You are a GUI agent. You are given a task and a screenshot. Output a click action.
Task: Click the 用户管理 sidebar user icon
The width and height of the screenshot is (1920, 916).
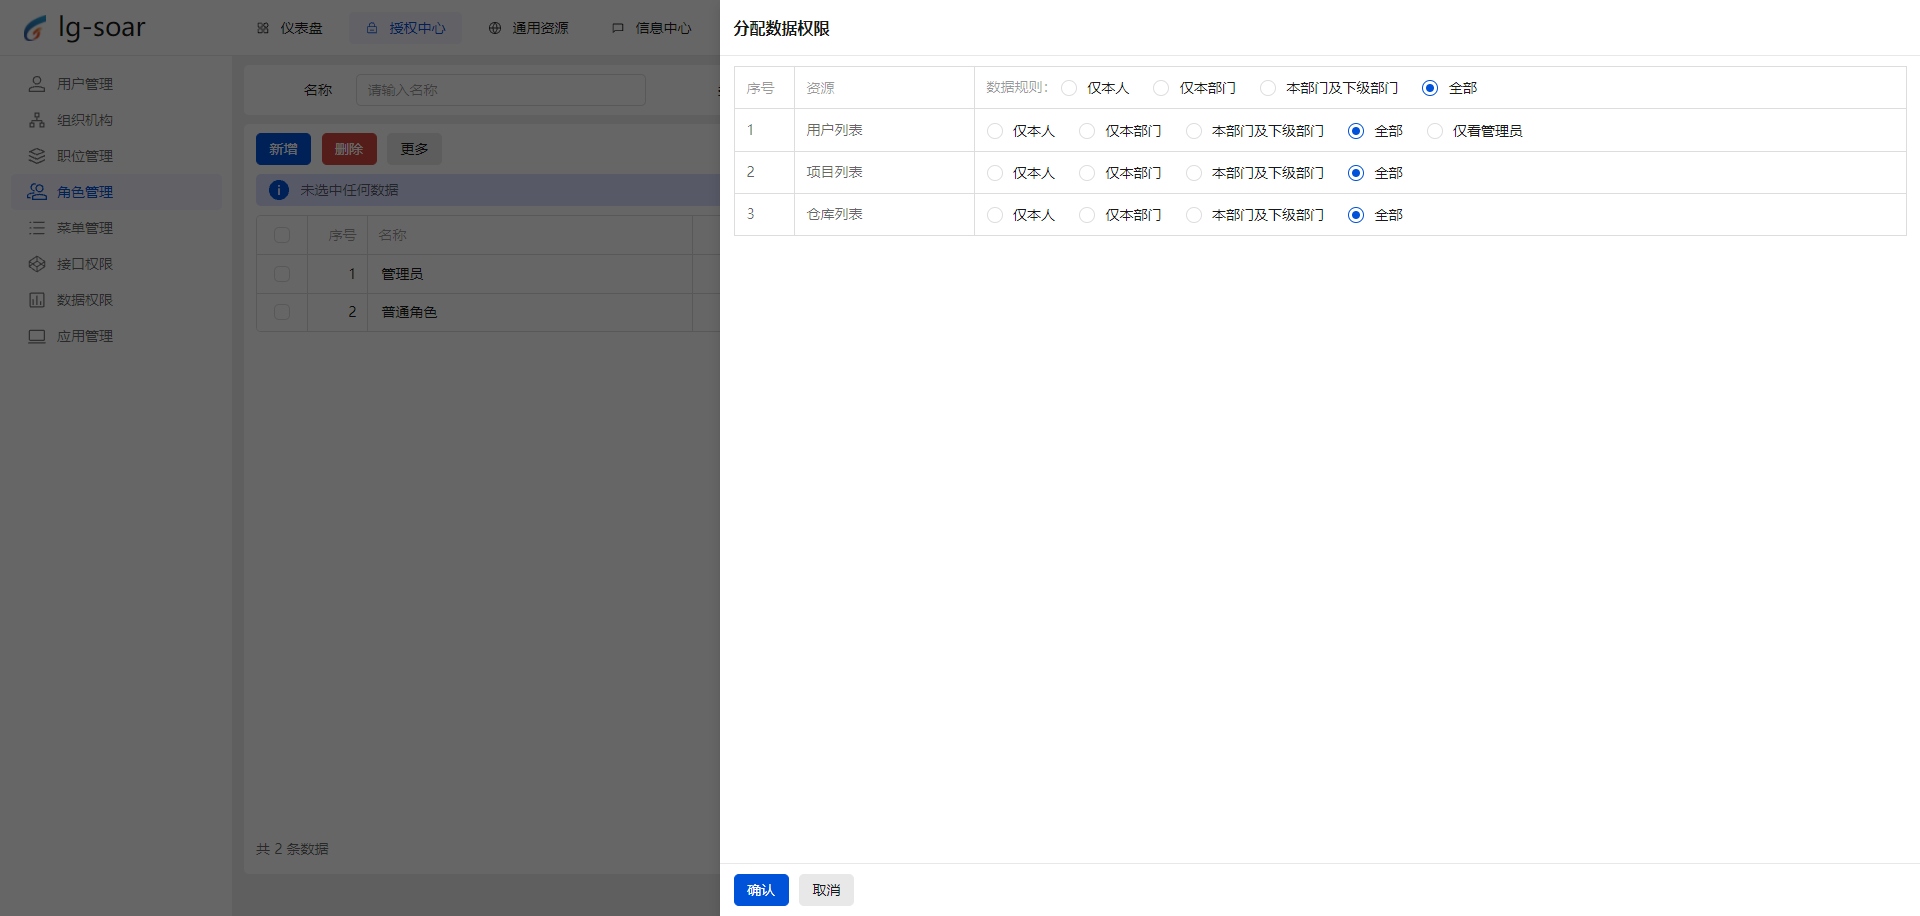tap(37, 84)
